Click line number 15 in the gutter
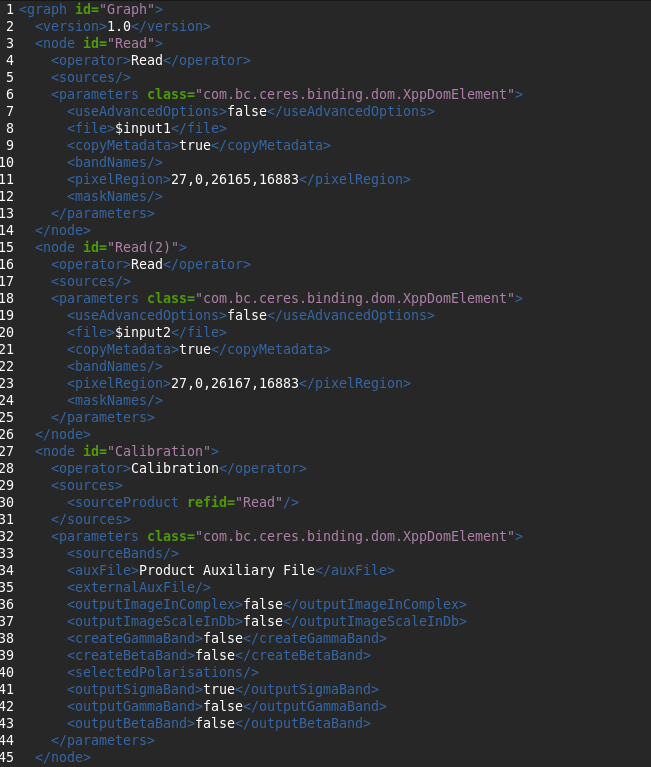This screenshot has height=767, width=651. pos(9,247)
